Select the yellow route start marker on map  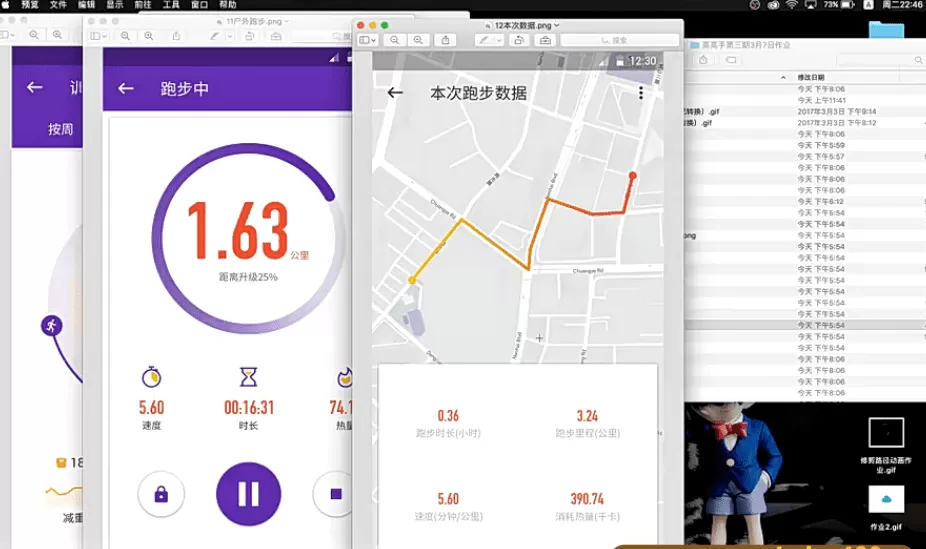[412, 280]
